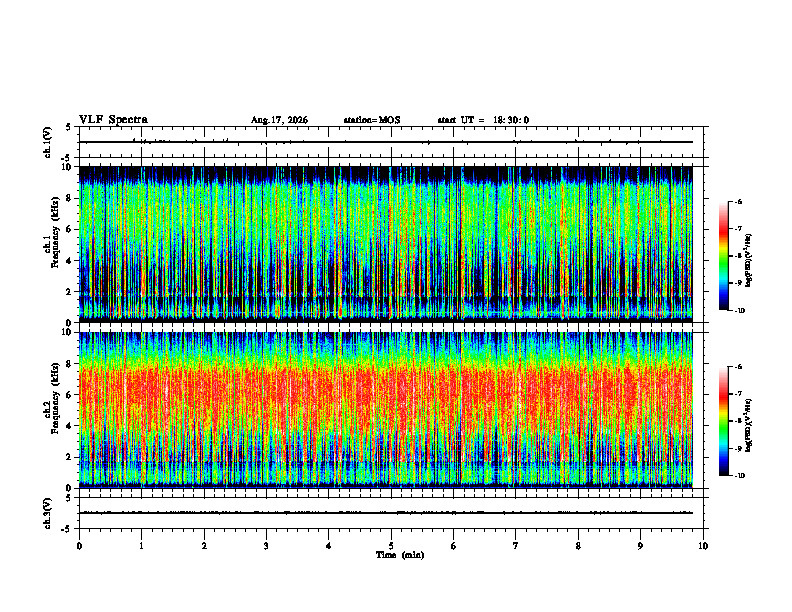
Task: Click the station=MOS label
Action: [x=372, y=120]
